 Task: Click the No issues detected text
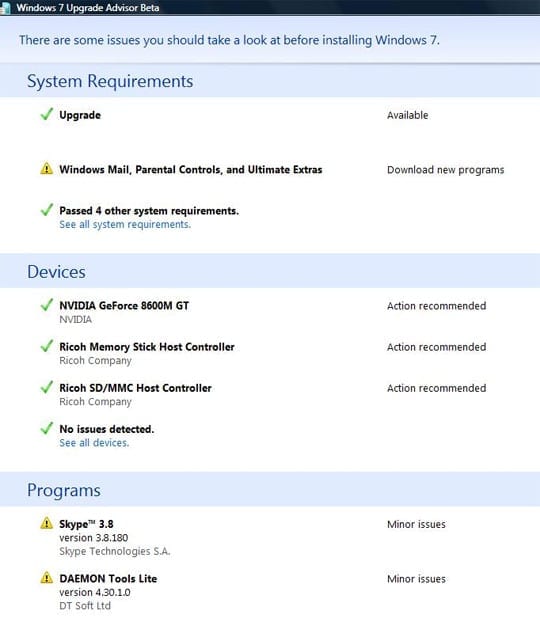pos(106,429)
